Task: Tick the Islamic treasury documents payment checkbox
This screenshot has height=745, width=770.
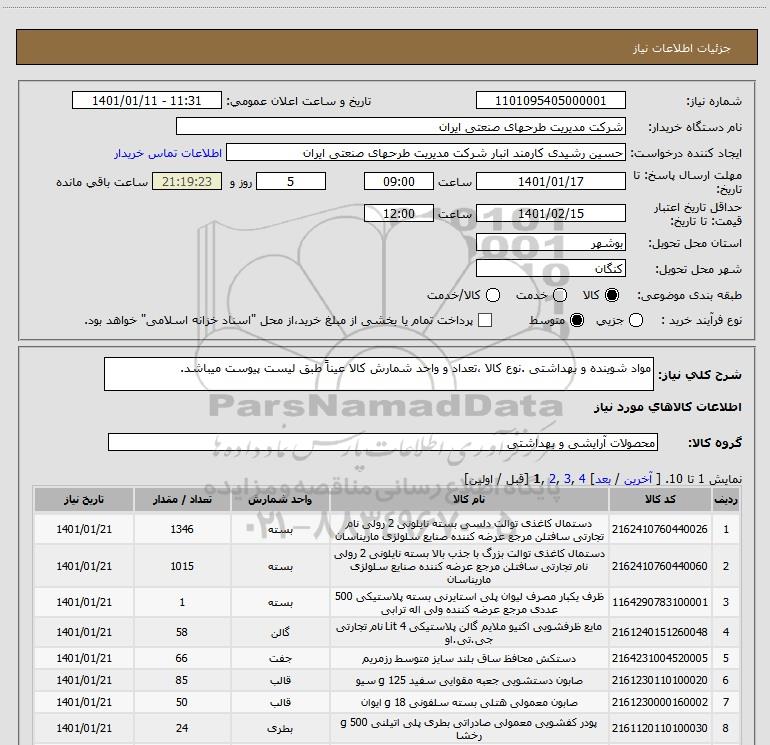Action: tap(485, 320)
